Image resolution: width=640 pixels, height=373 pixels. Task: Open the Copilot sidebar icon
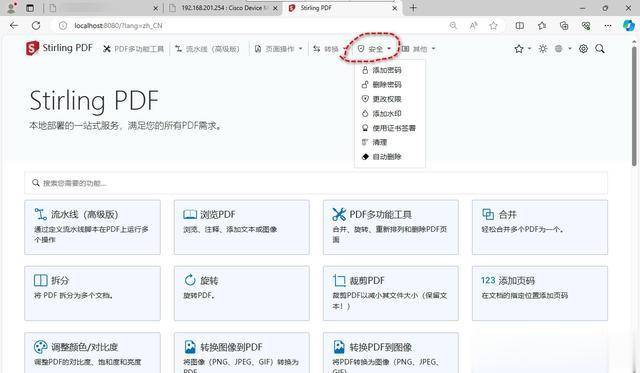click(x=629, y=25)
